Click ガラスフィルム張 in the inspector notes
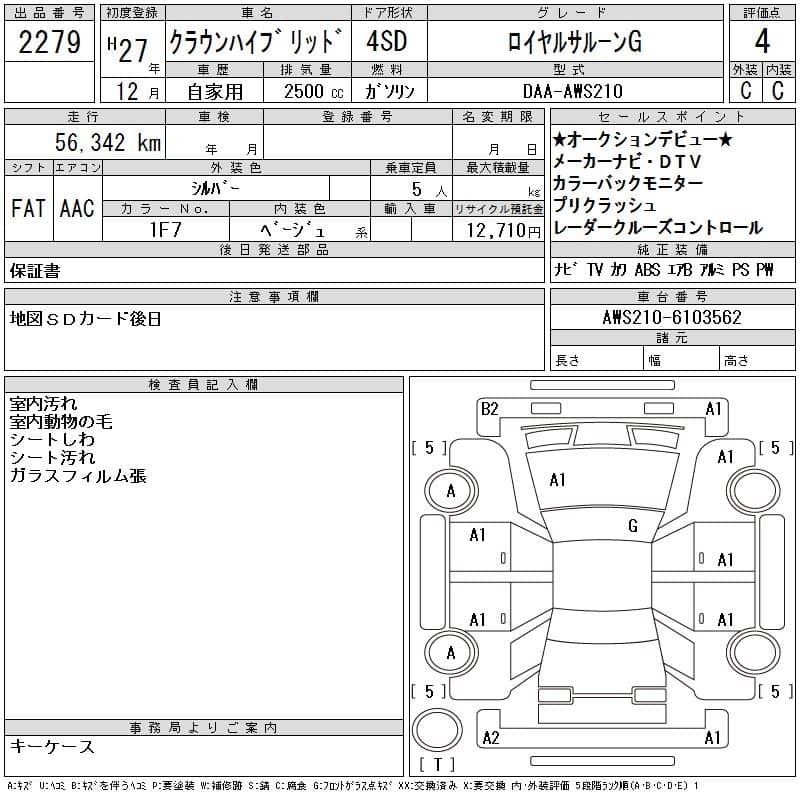Image resolution: width=800 pixels, height=800 pixels. pyautogui.click(x=78, y=476)
